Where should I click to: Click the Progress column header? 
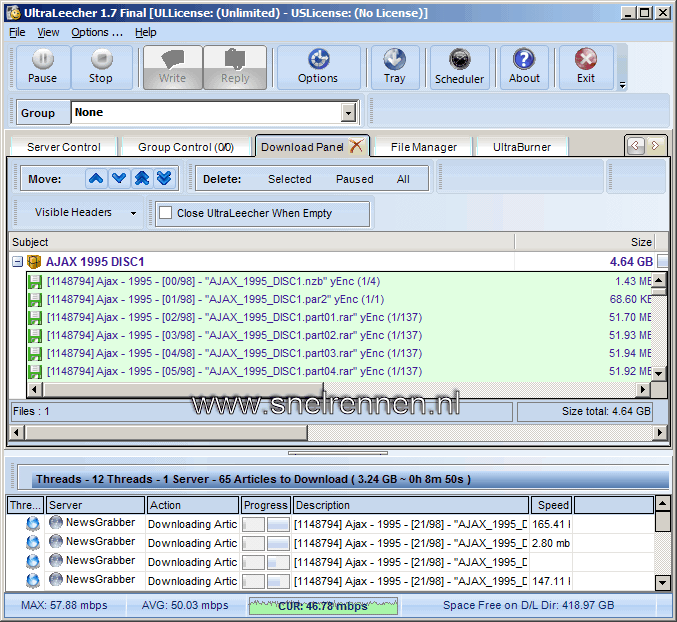pyautogui.click(x=266, y=505)
